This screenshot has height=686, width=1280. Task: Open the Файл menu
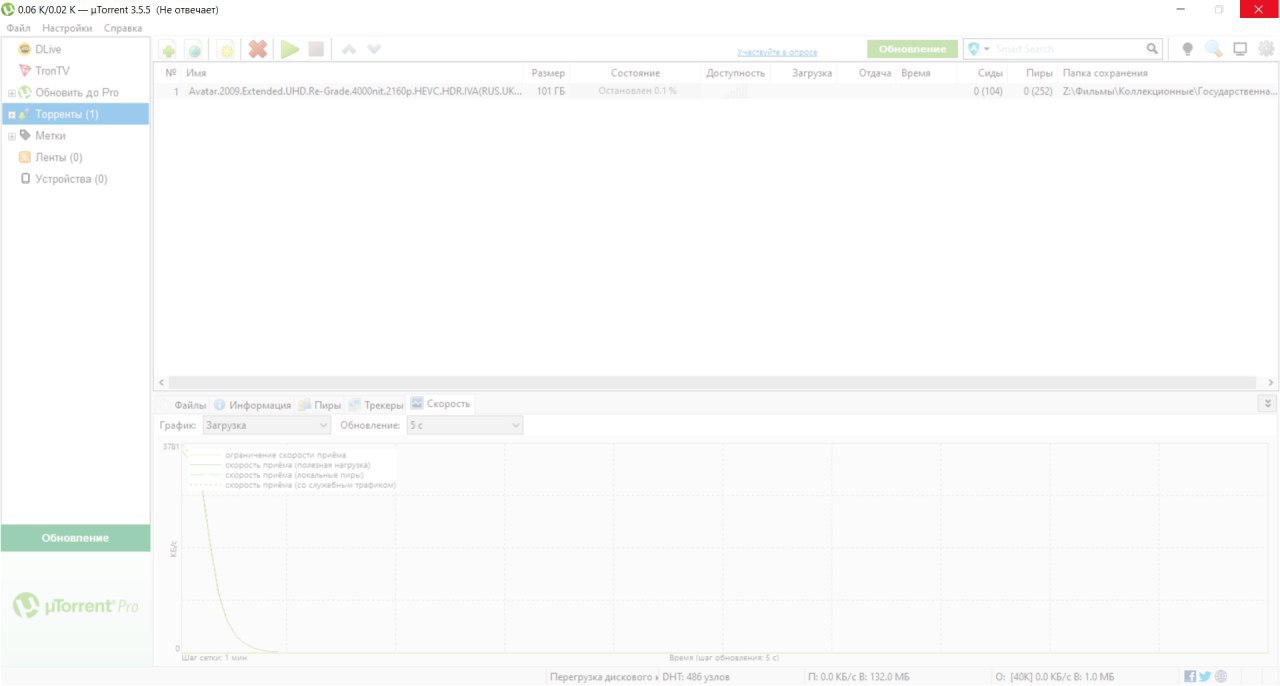pyautogui.click(x=18, y=28)
